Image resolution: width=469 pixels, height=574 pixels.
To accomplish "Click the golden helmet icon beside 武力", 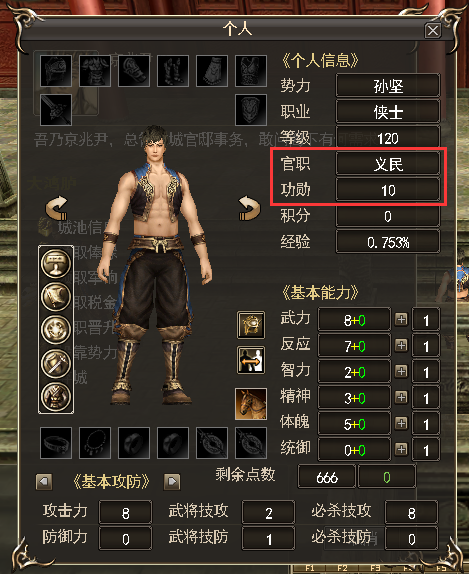I will (251, 325).
